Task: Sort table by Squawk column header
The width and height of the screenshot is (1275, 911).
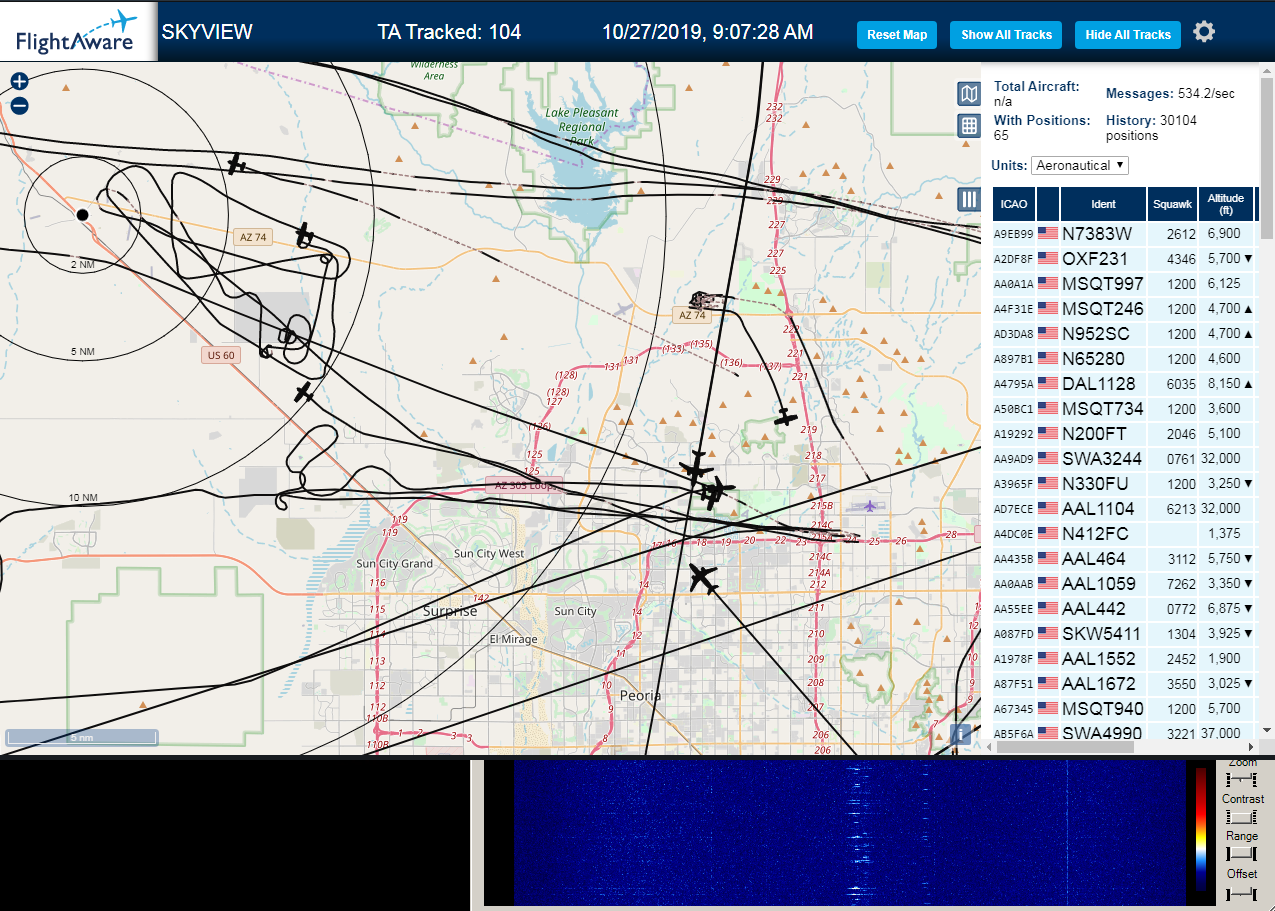Action: coord(1172,204)
